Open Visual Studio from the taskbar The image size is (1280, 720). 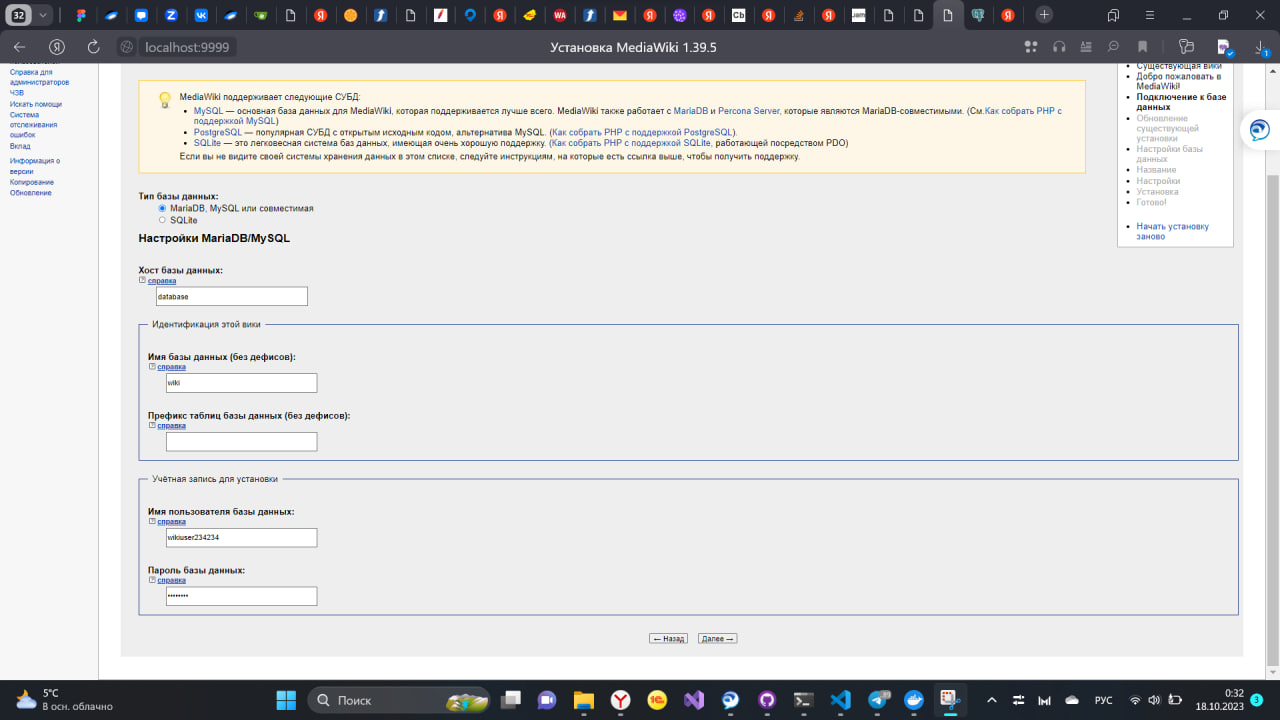click(x=694, y=700)
